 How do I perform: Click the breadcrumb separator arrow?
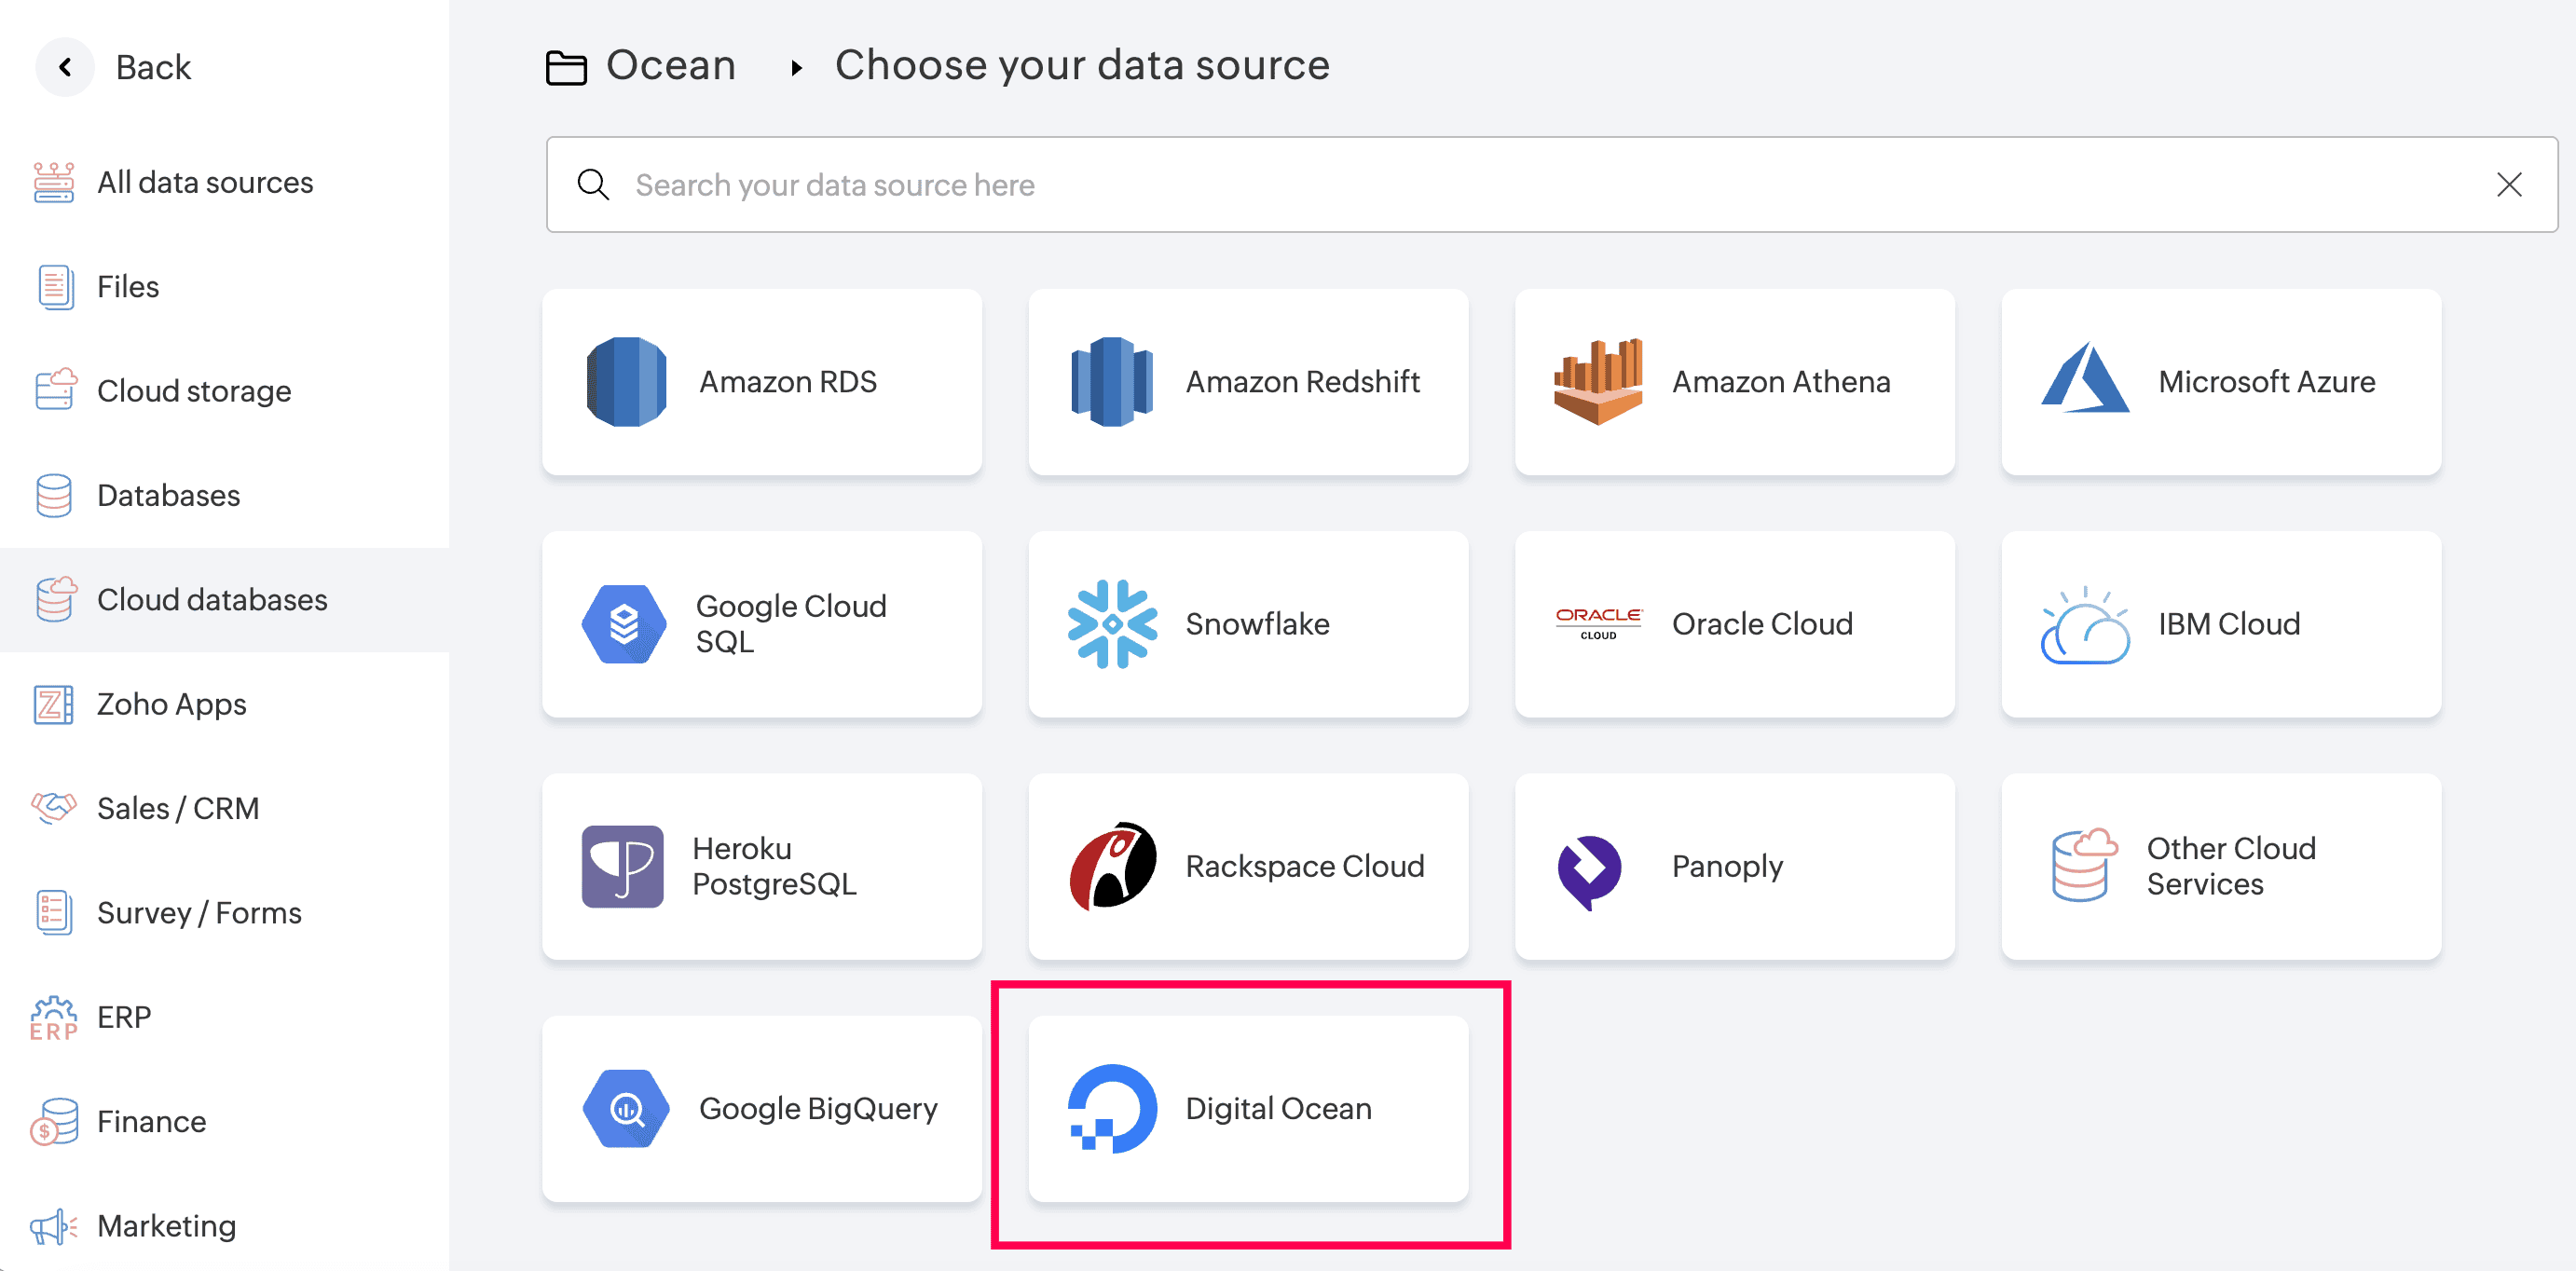click(x=796, y=67)
